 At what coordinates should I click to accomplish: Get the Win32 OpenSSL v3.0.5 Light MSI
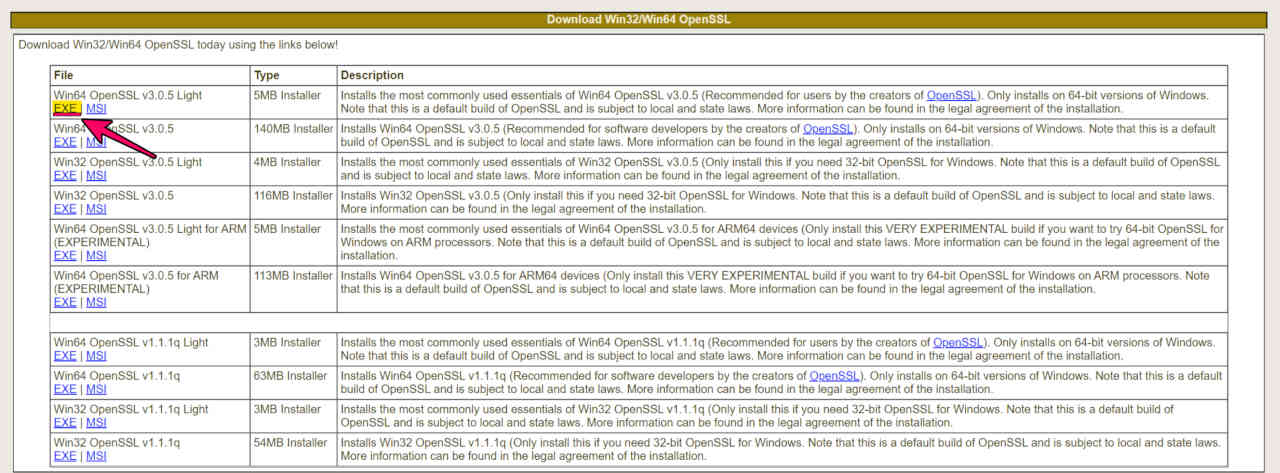[96, 176]
